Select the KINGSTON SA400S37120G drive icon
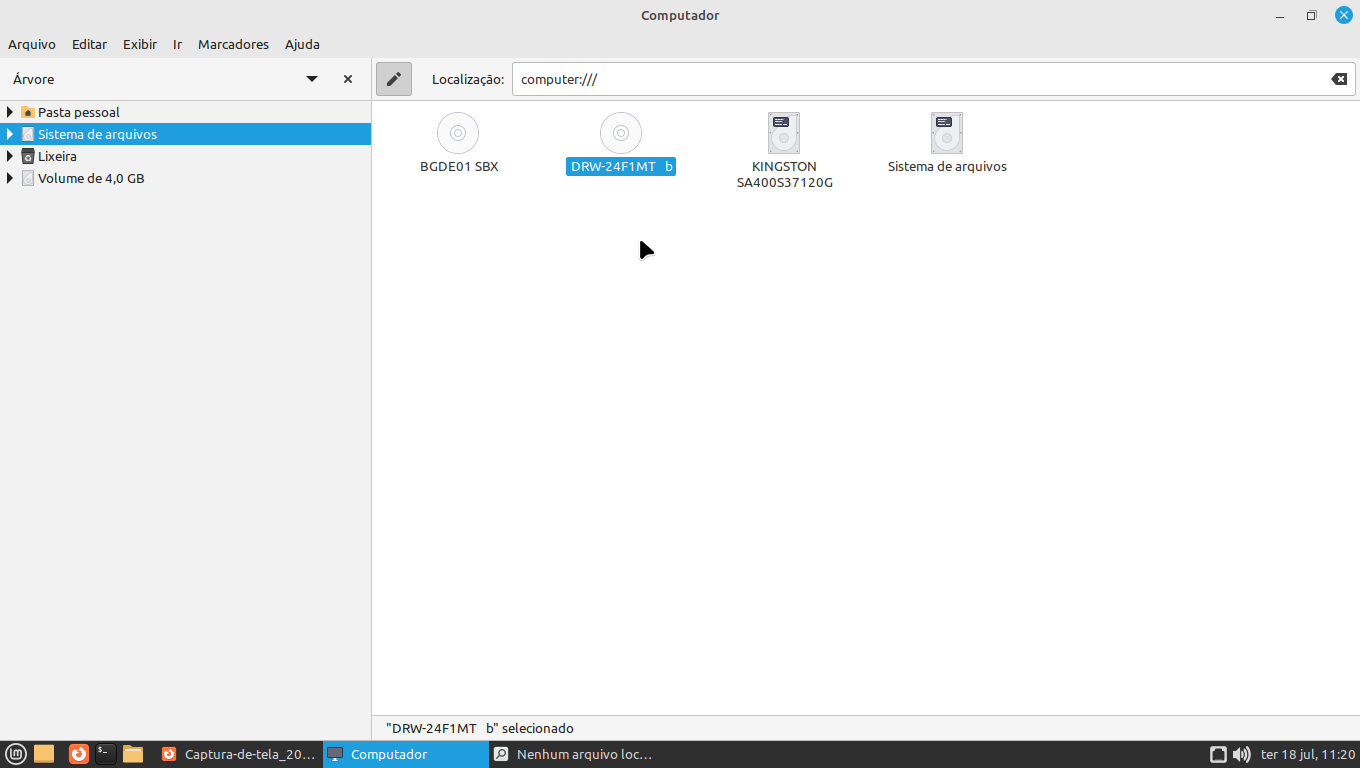This screenshot has height=768, width=1360. click(784, 133)
